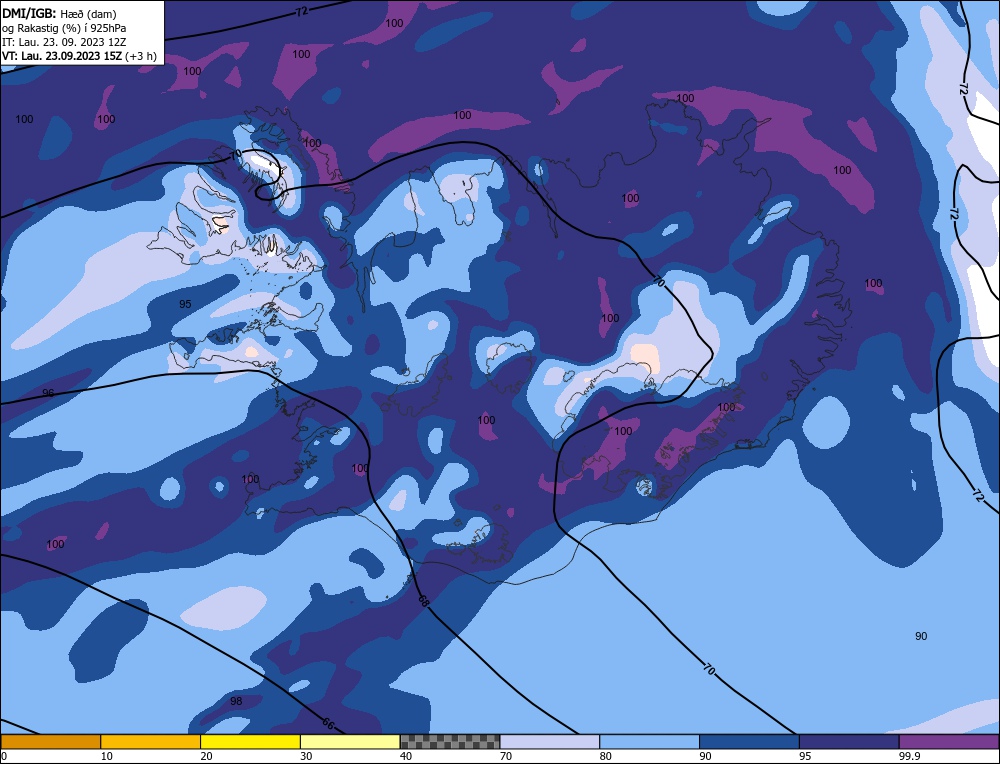This screenshot has width=1000, height=764.
Task: Click the orange 10–20 legend swatch
Action: tap(151, 742)
